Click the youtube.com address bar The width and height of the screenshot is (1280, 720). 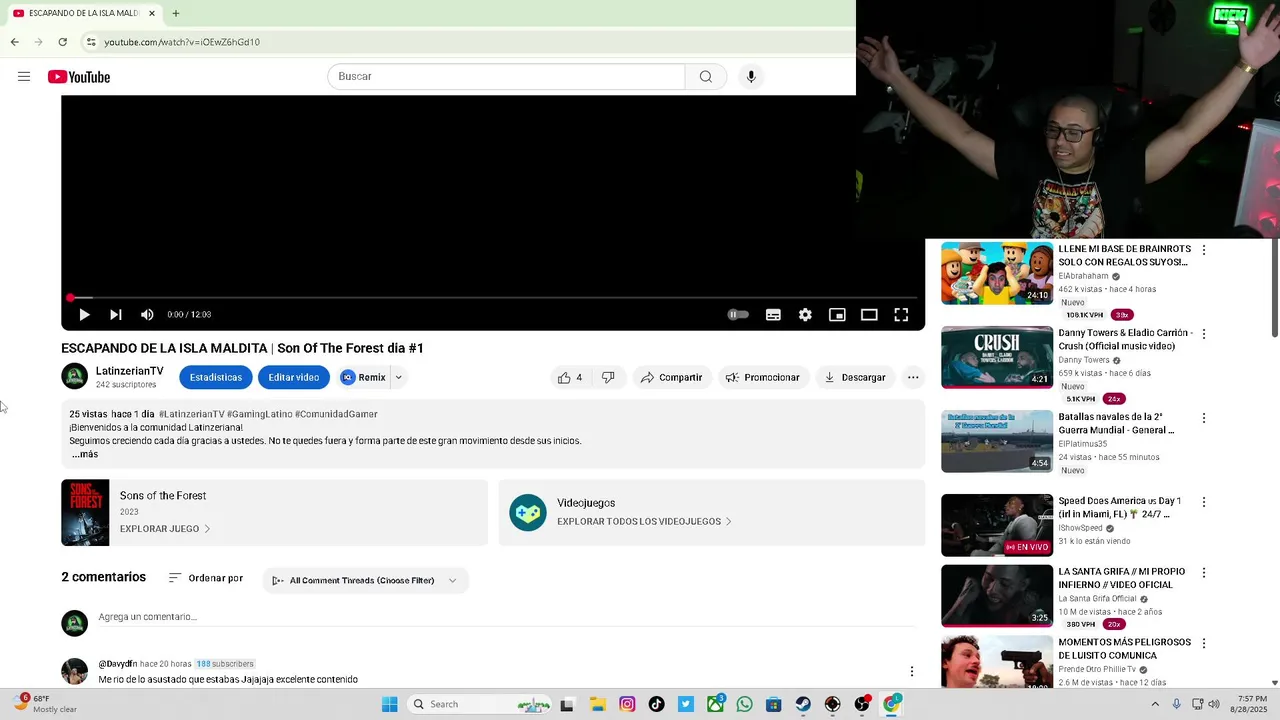click(182, 42)
